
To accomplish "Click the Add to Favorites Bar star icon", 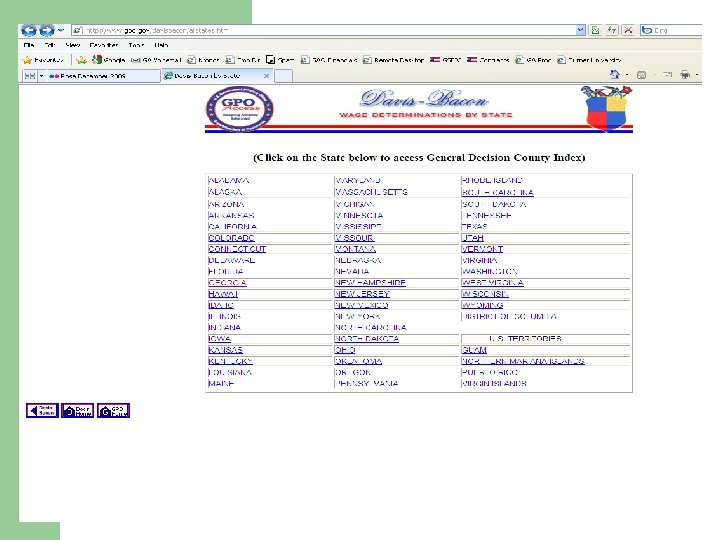I will (81, 60).
